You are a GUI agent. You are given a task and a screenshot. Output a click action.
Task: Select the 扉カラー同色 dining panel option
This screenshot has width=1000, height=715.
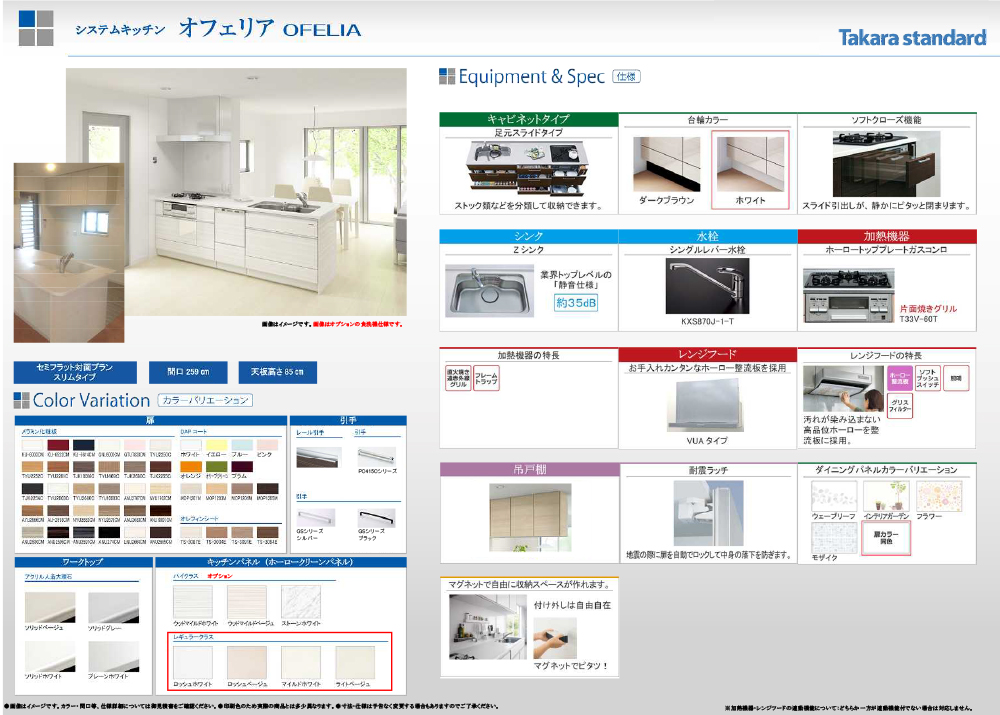886,538
